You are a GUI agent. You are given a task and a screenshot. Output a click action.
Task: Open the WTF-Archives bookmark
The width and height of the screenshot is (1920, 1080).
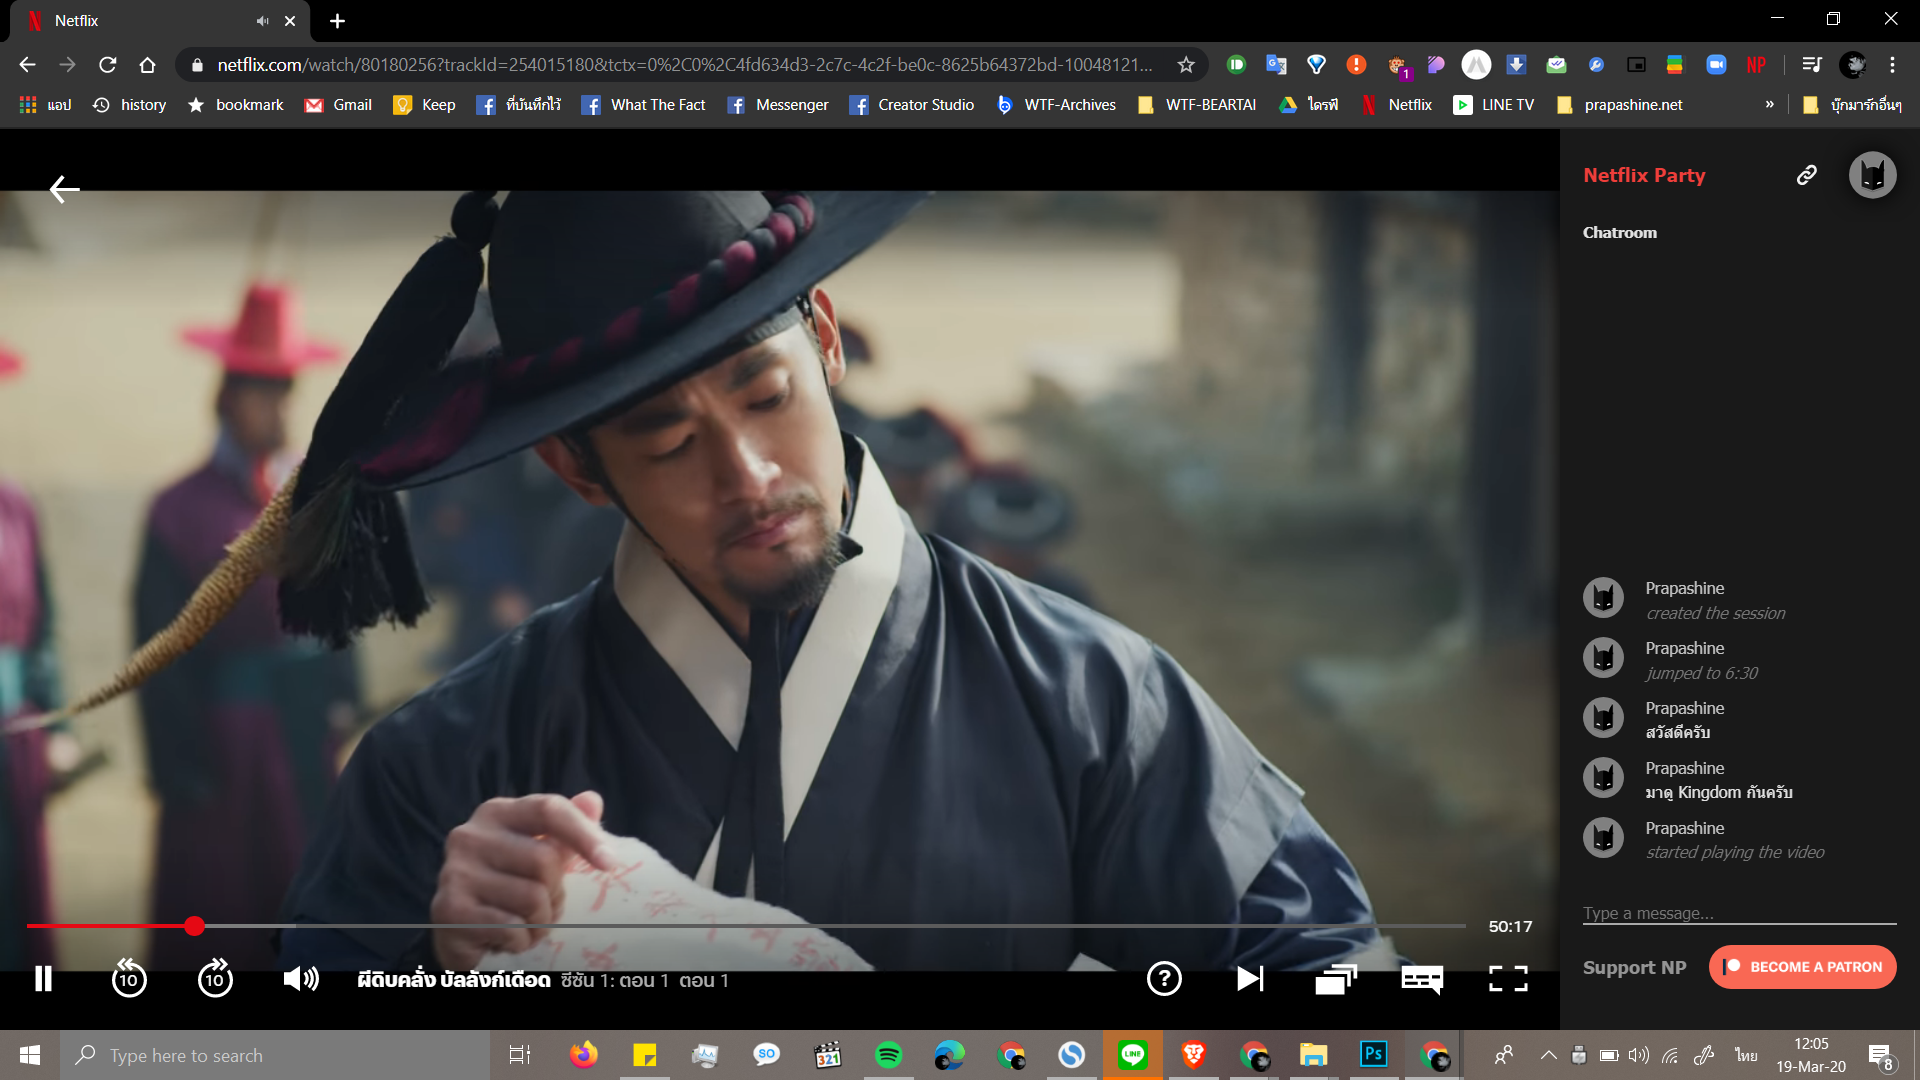coord(1056,105)
